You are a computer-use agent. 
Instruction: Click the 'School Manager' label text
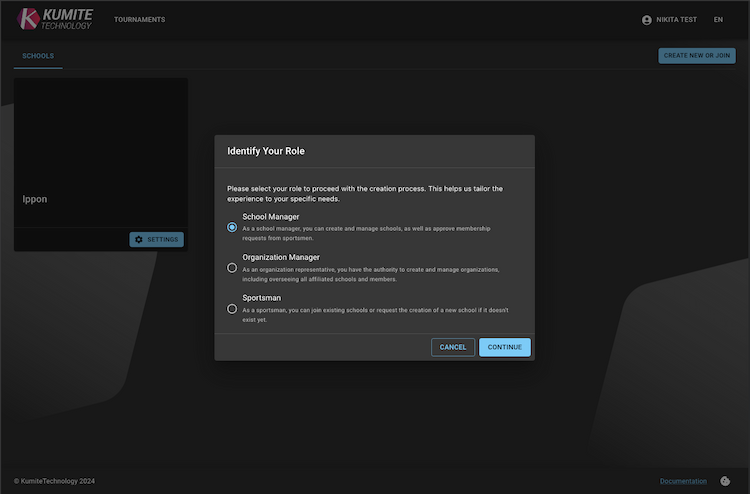coord(271,217)
